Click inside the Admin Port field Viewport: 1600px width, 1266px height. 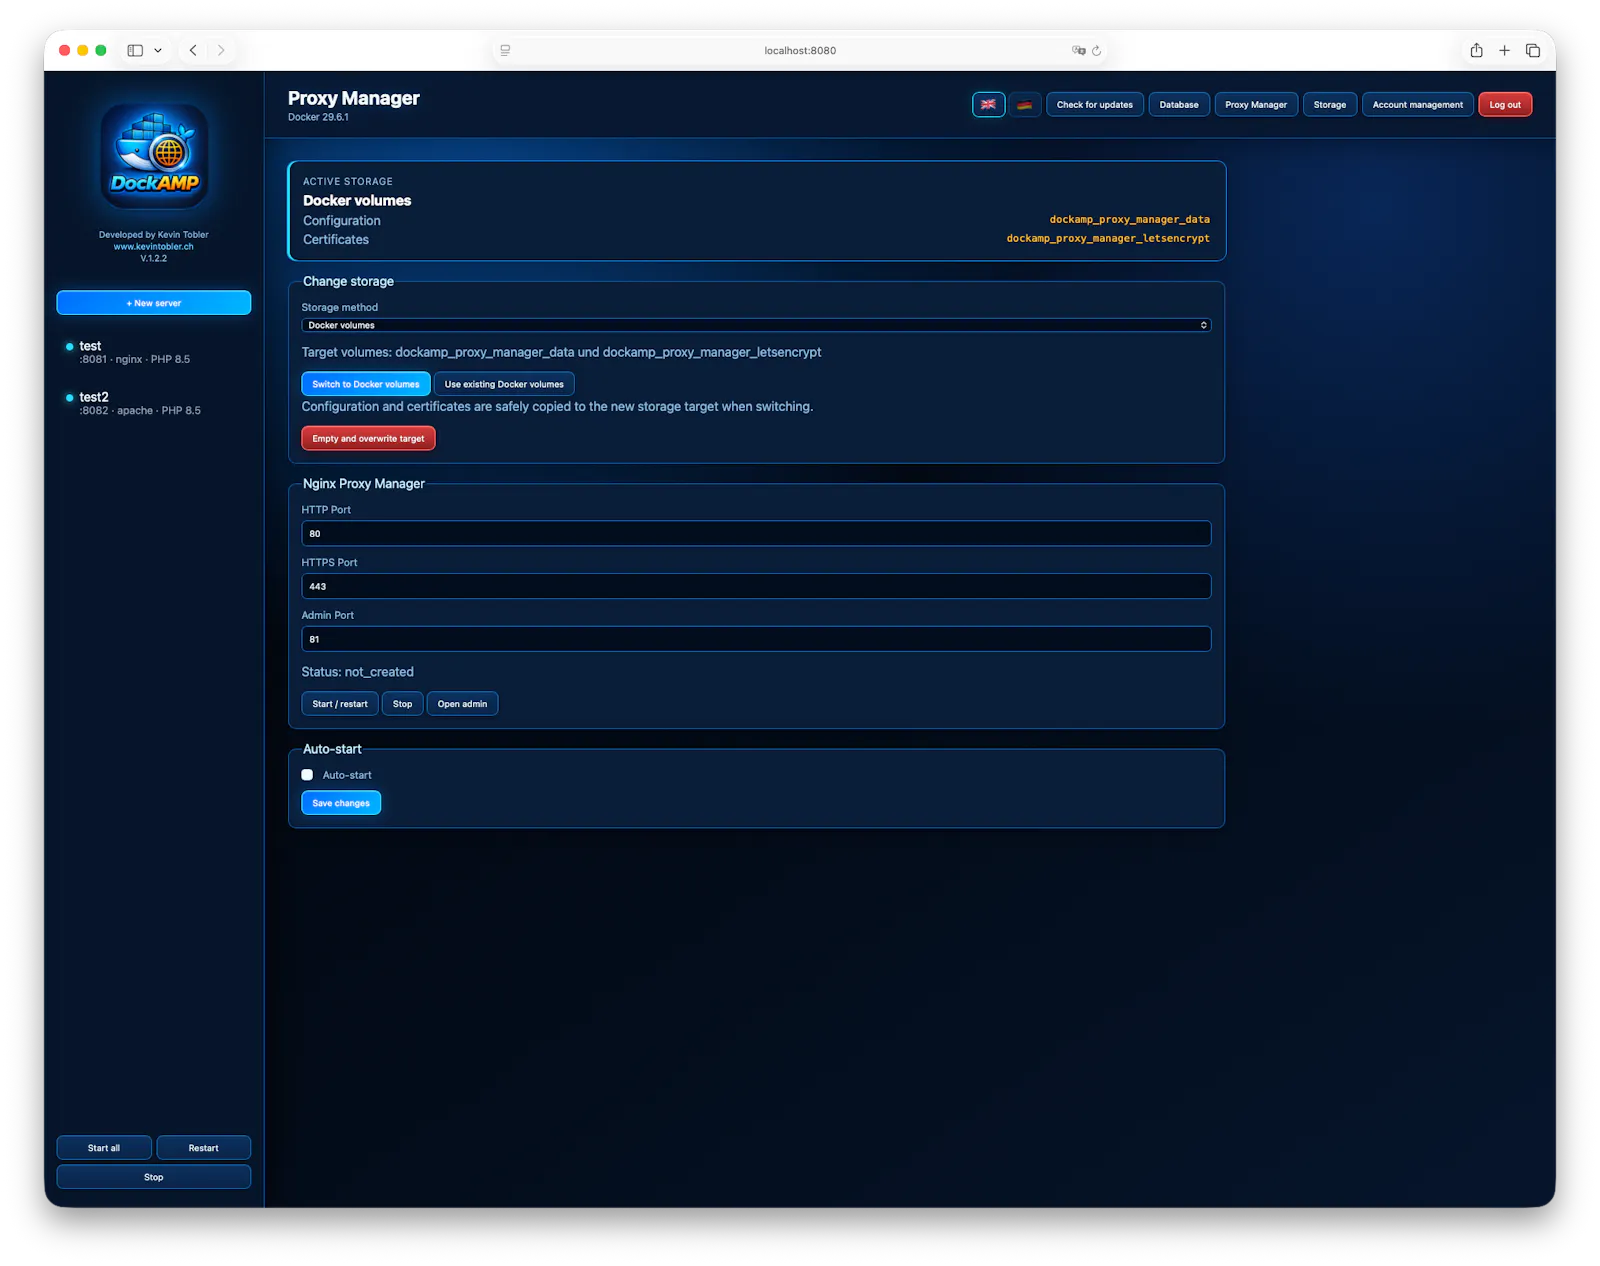click(x=756, y=639)
